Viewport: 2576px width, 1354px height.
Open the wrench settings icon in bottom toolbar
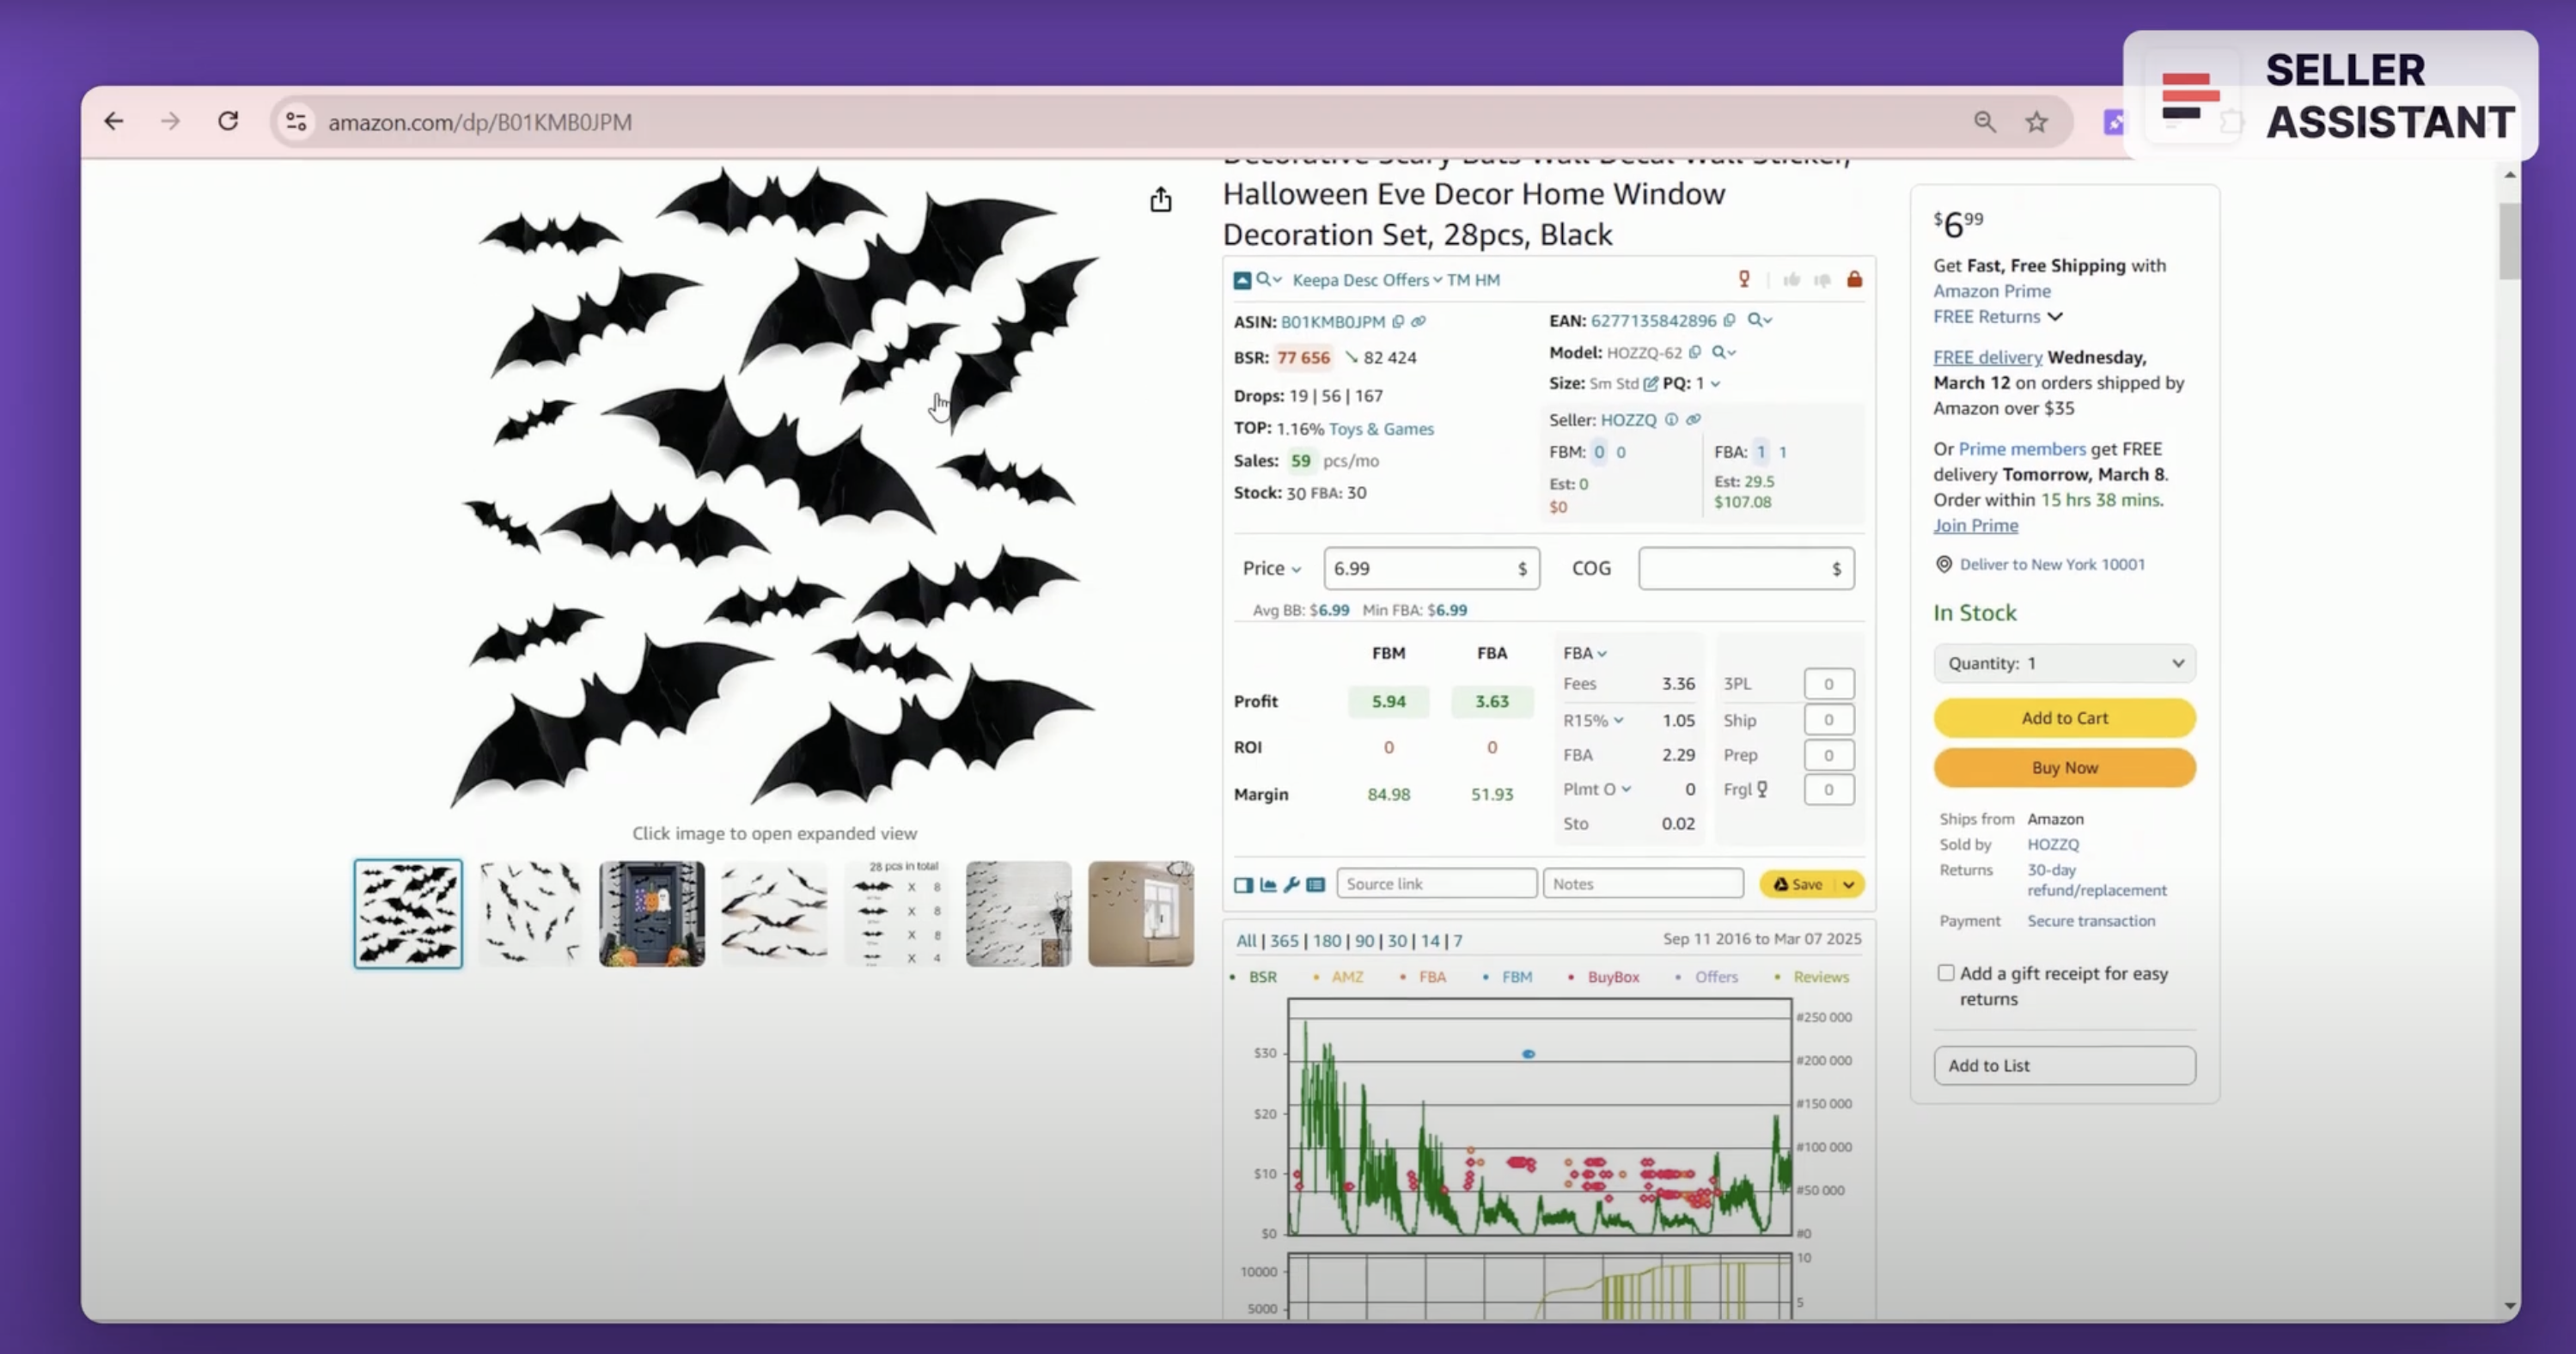(x=1292, y=884)
